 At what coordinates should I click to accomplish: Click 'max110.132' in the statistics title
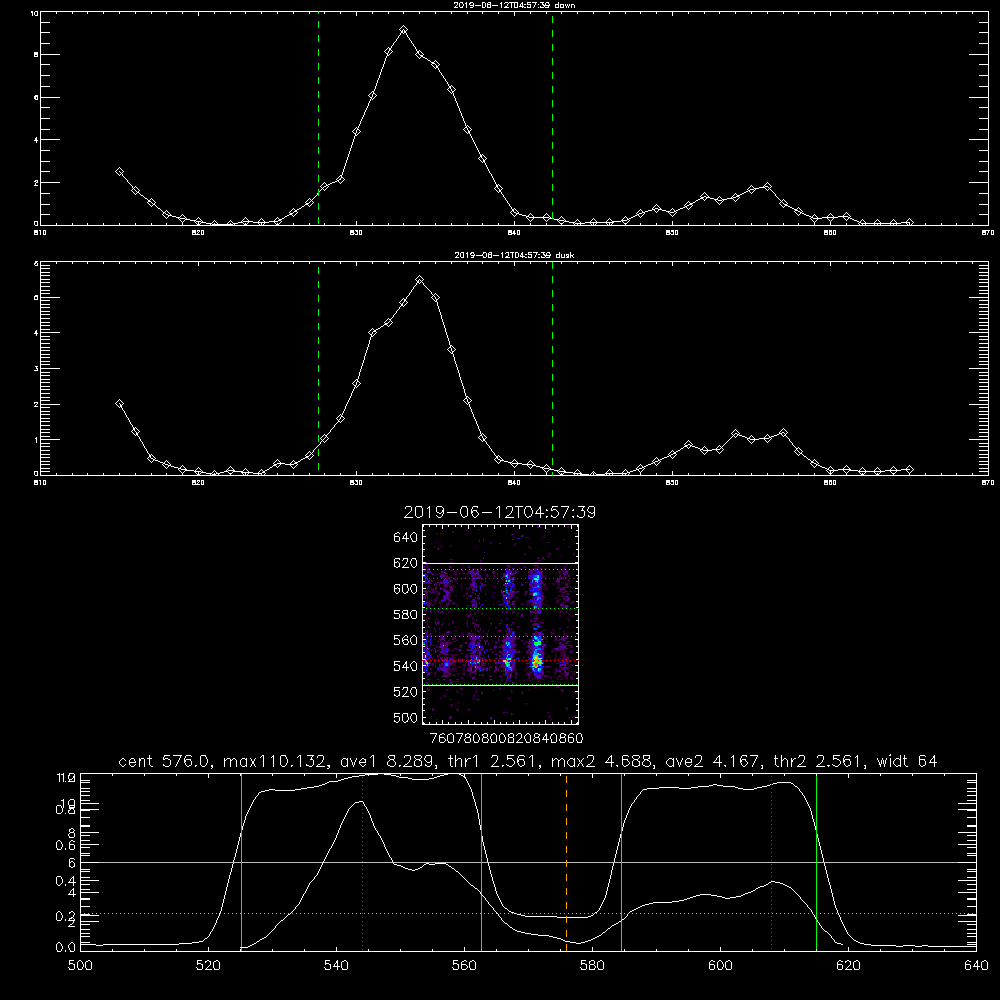(274, 761)
